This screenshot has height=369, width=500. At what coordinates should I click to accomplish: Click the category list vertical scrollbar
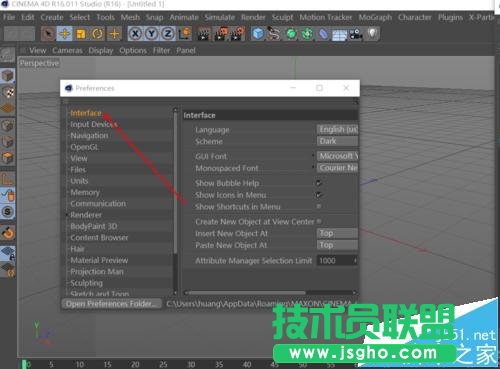point(175,182)
